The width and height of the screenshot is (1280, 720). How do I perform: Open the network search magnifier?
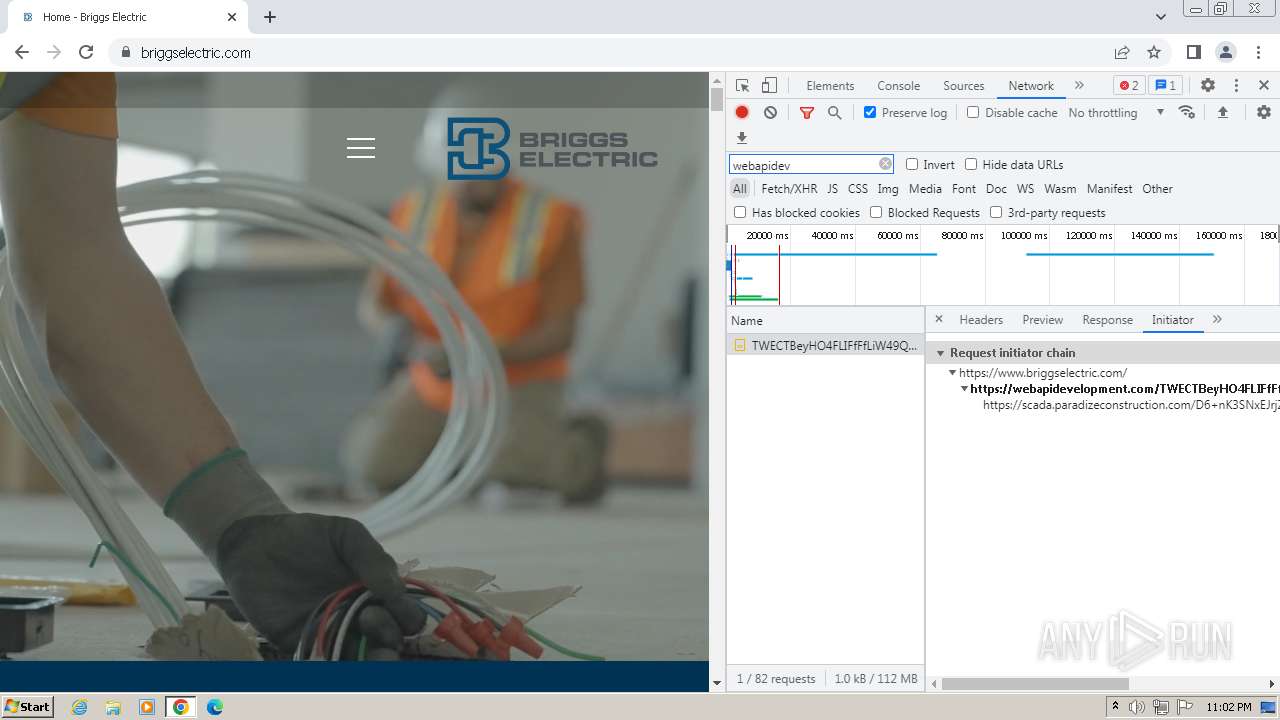click(835, 113)
